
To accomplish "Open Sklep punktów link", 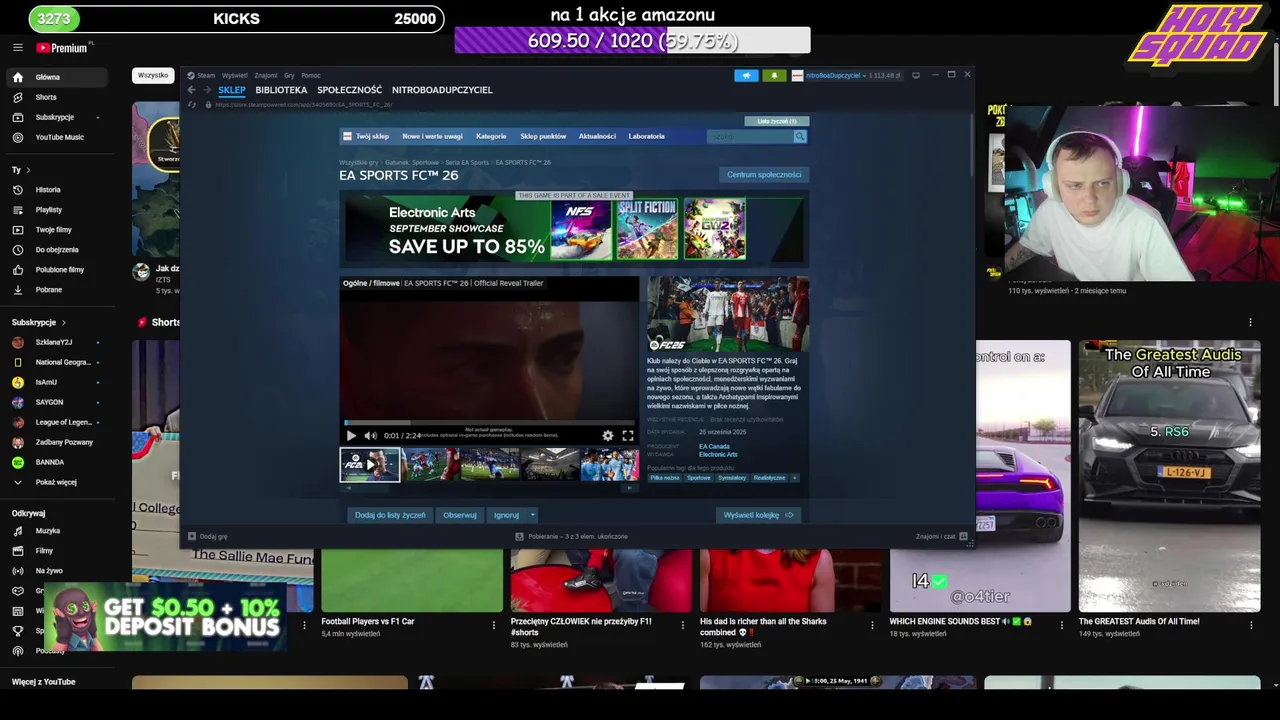I will (x=543, y=136).
